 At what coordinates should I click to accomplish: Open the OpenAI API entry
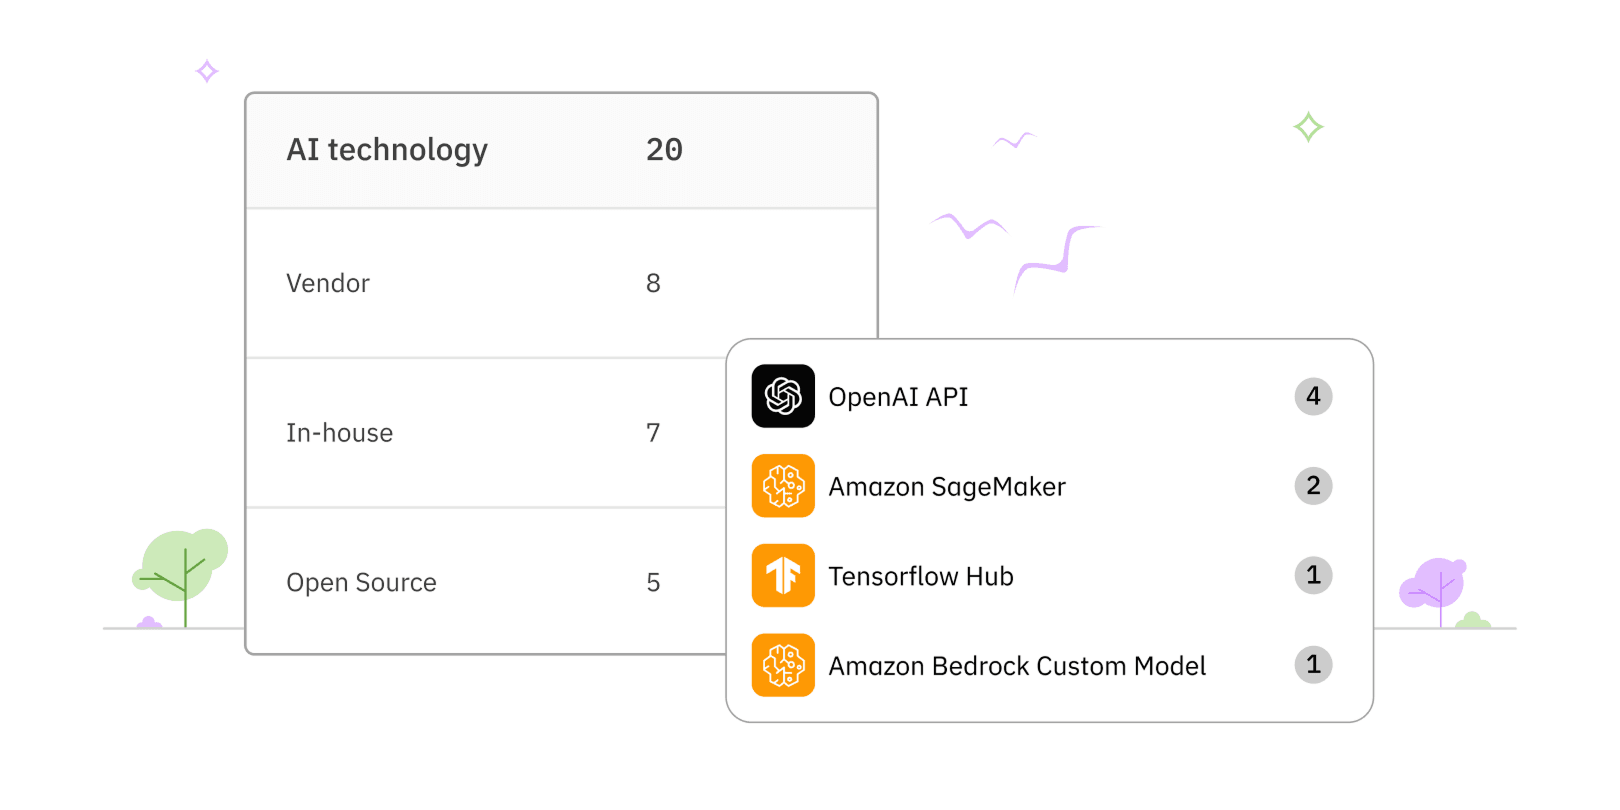pos(898,397)
